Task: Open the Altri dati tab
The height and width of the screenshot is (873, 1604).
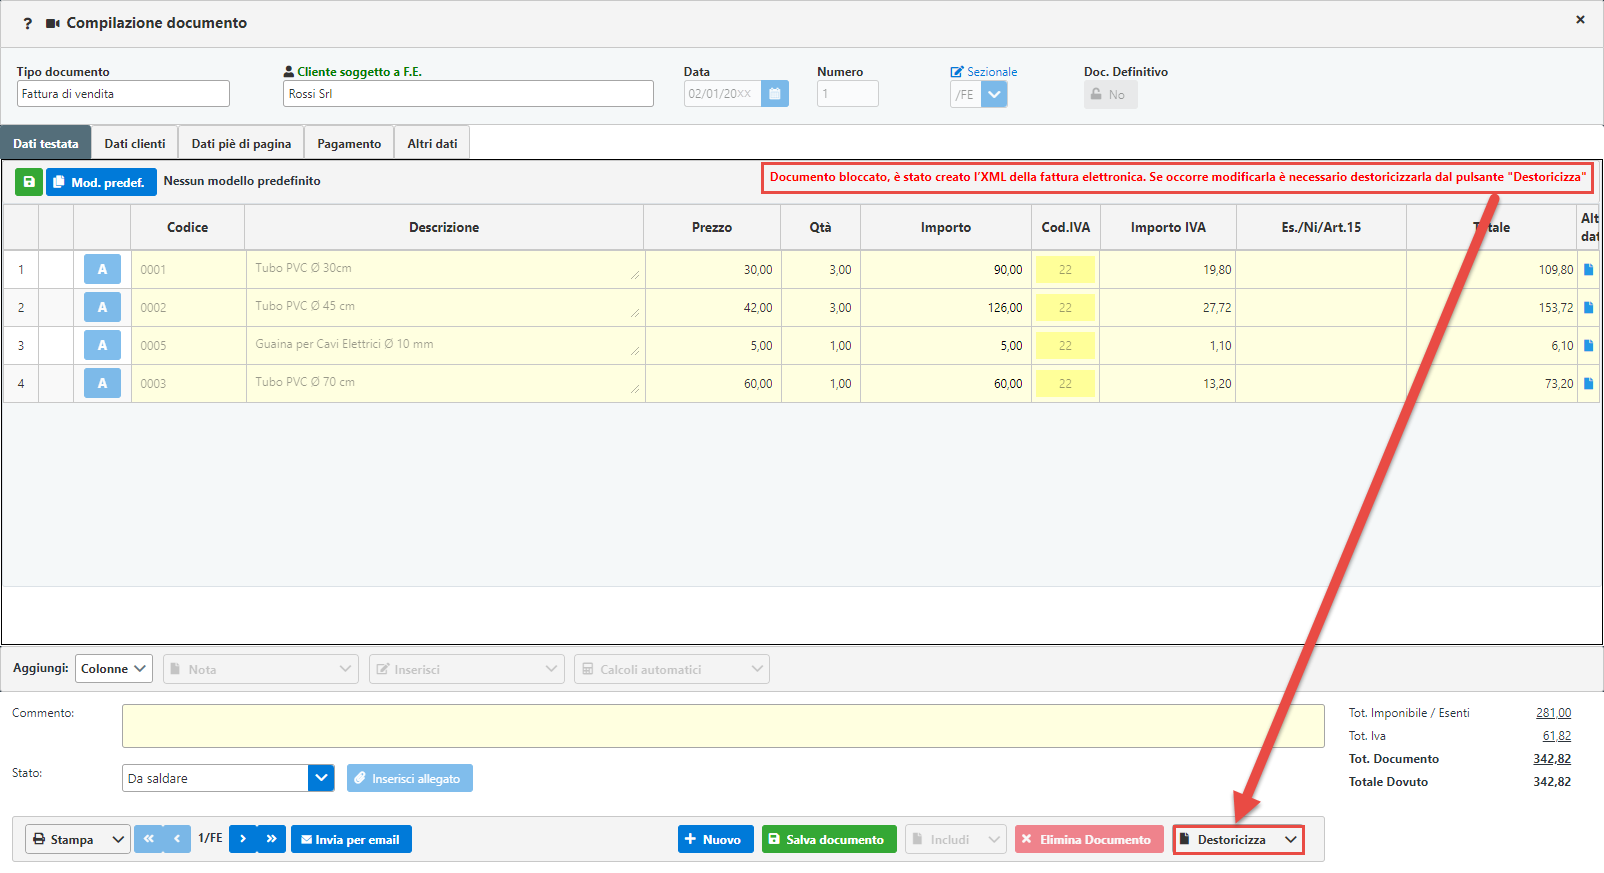Action: (x=432, y=143)
